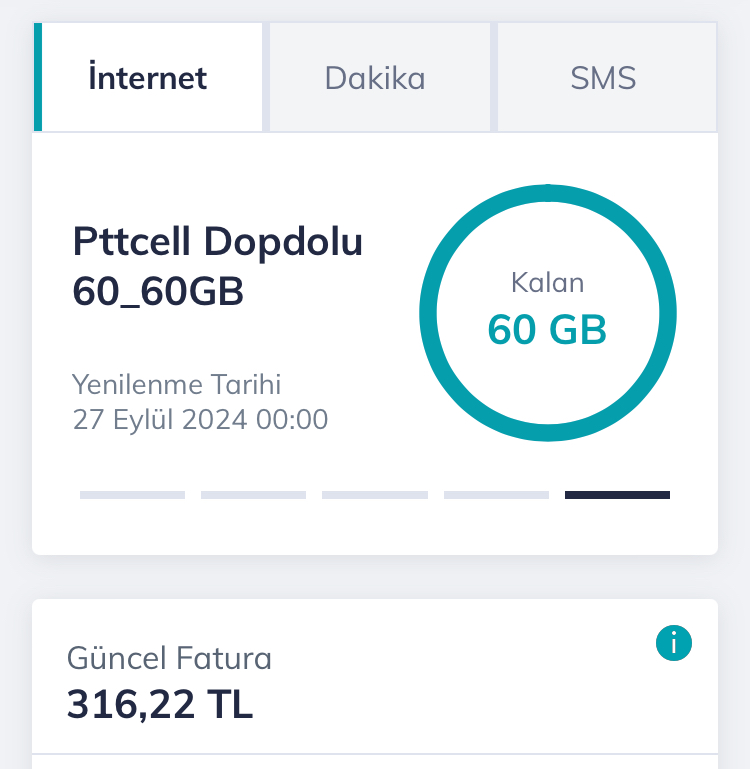
Task: Open the Güncel Fatura label
Action: 169,658
